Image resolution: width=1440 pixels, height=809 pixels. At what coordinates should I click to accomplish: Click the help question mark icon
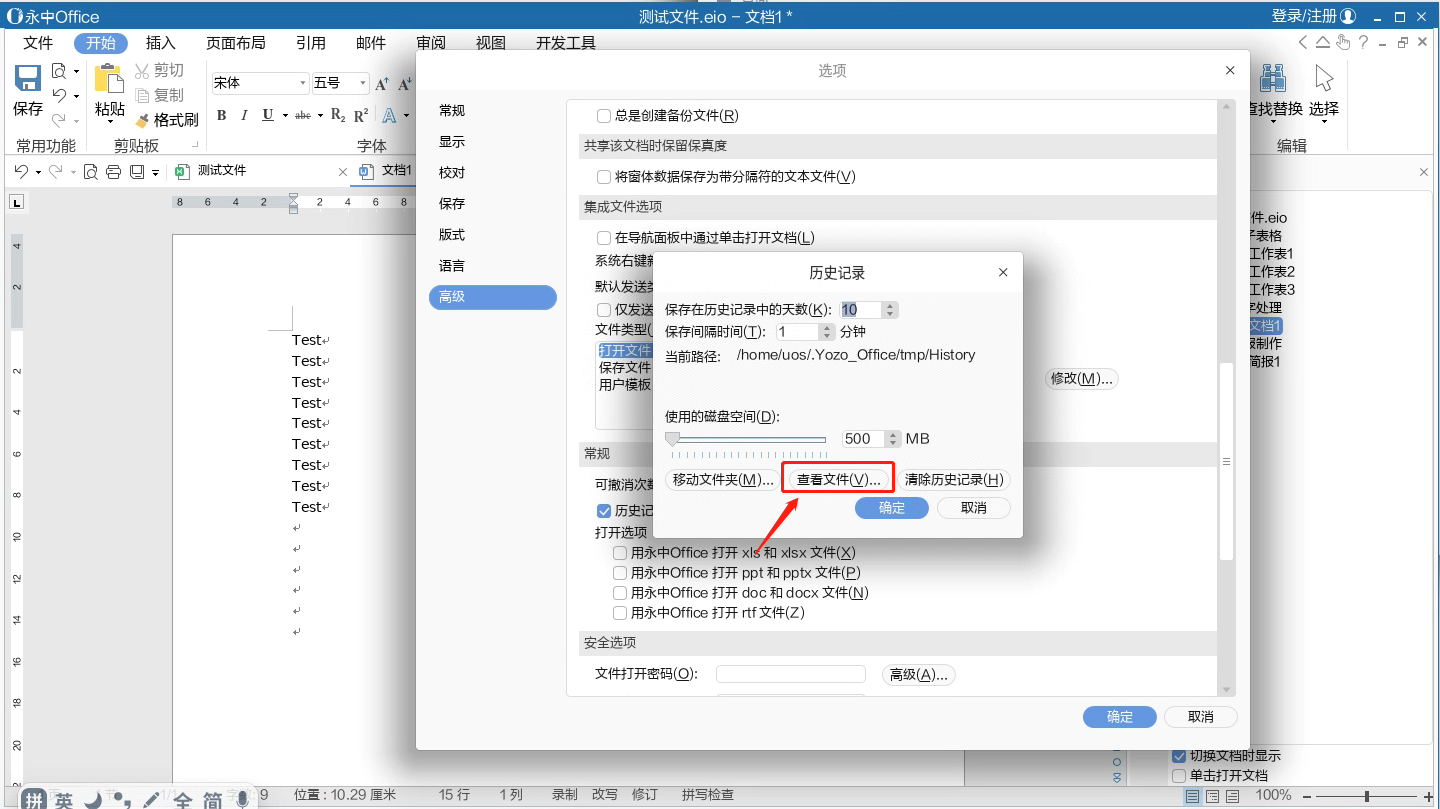(x=1363, y=42)
